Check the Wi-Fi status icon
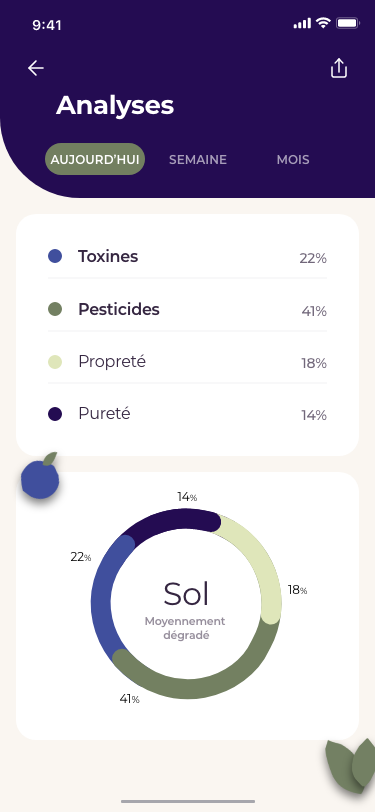 [324, 23]
